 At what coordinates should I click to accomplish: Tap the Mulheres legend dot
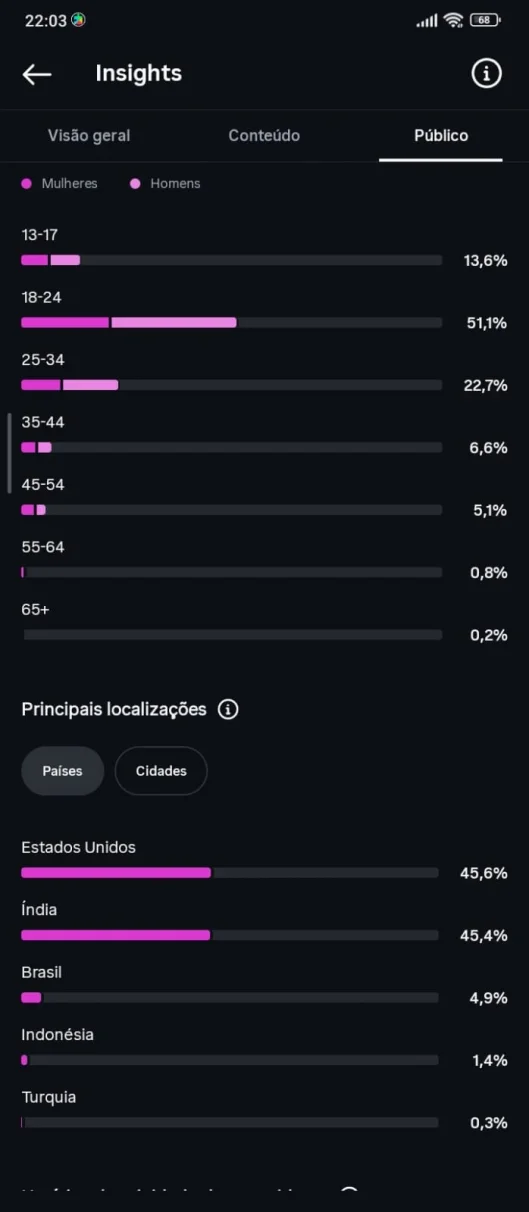[x=26, y=184]
